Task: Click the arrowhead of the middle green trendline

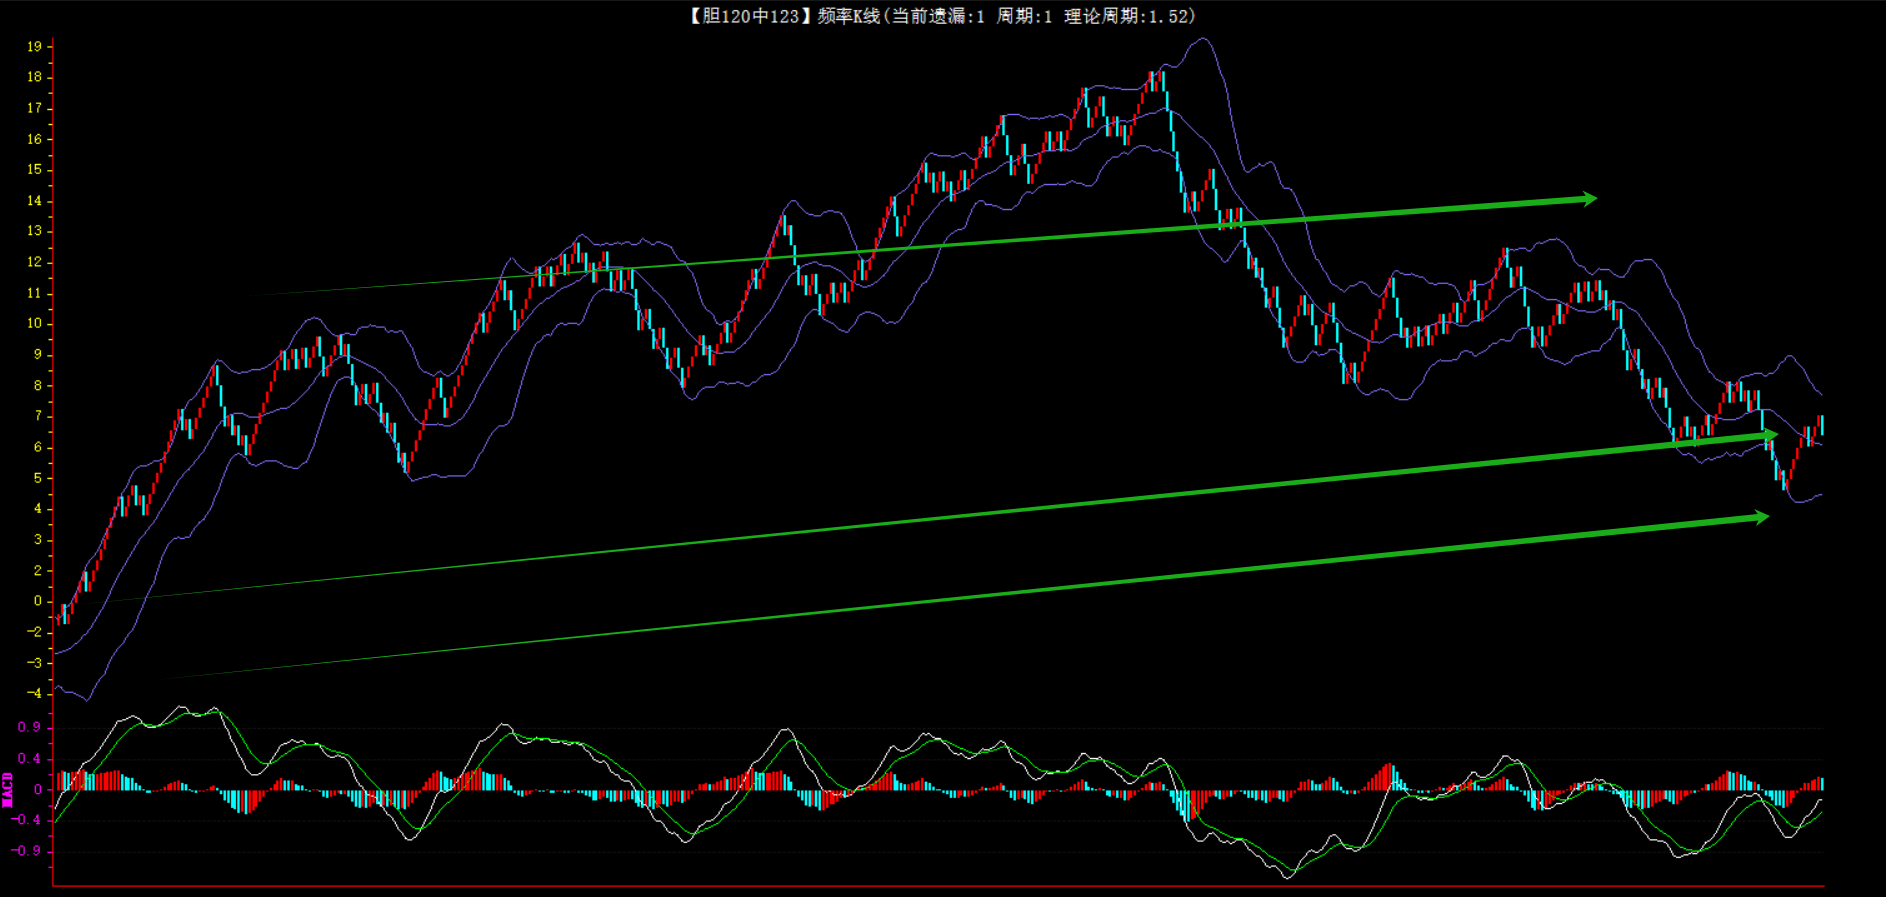Action: click(1769, 435)
